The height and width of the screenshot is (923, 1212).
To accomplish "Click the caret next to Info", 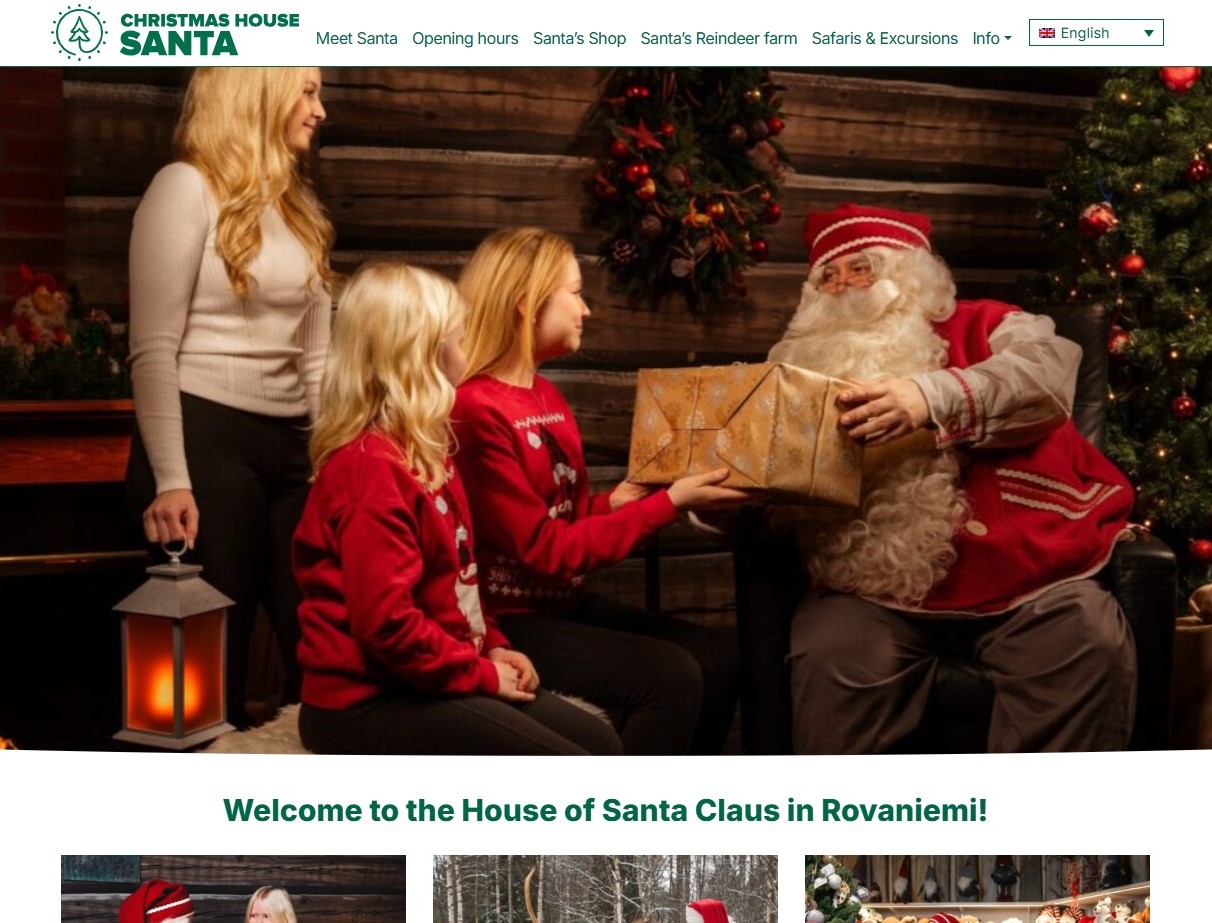I will [x=1007, y=39].
